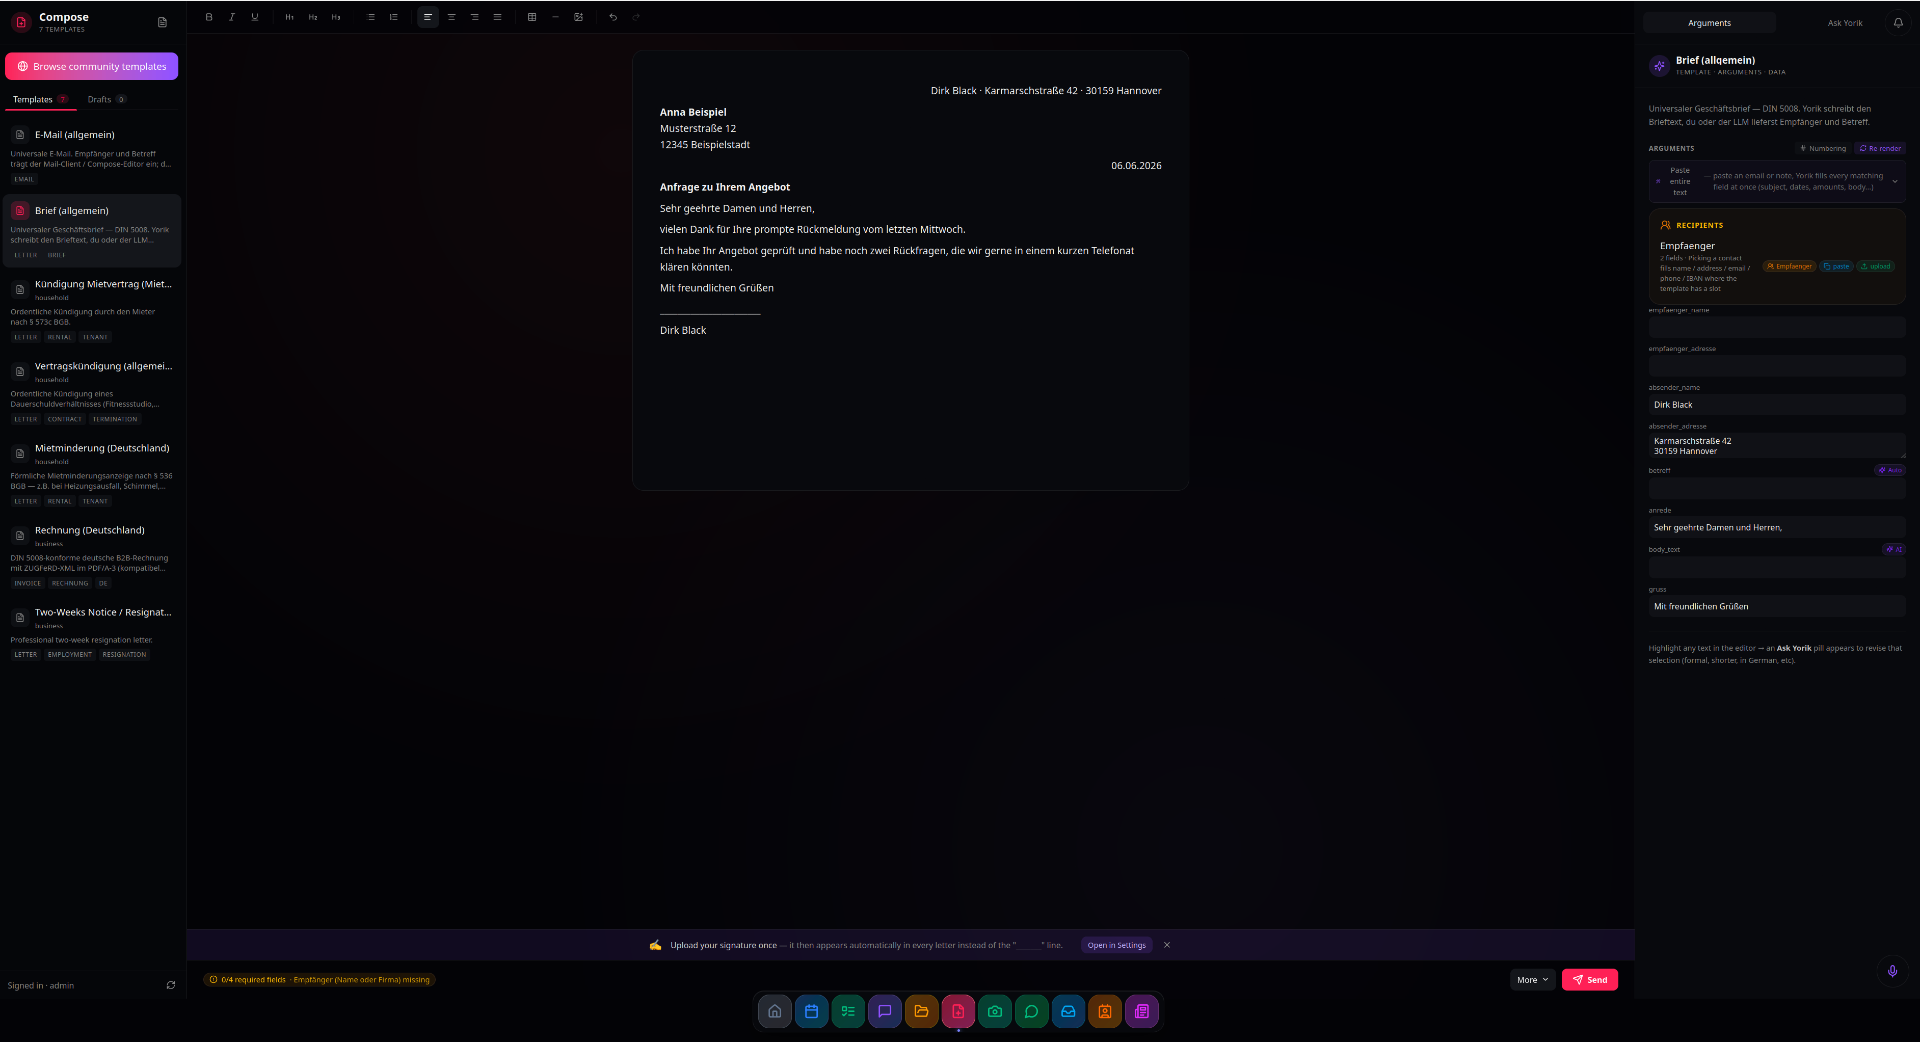
Task: Open Calendar in the bottom dock
Action: 812,1011
